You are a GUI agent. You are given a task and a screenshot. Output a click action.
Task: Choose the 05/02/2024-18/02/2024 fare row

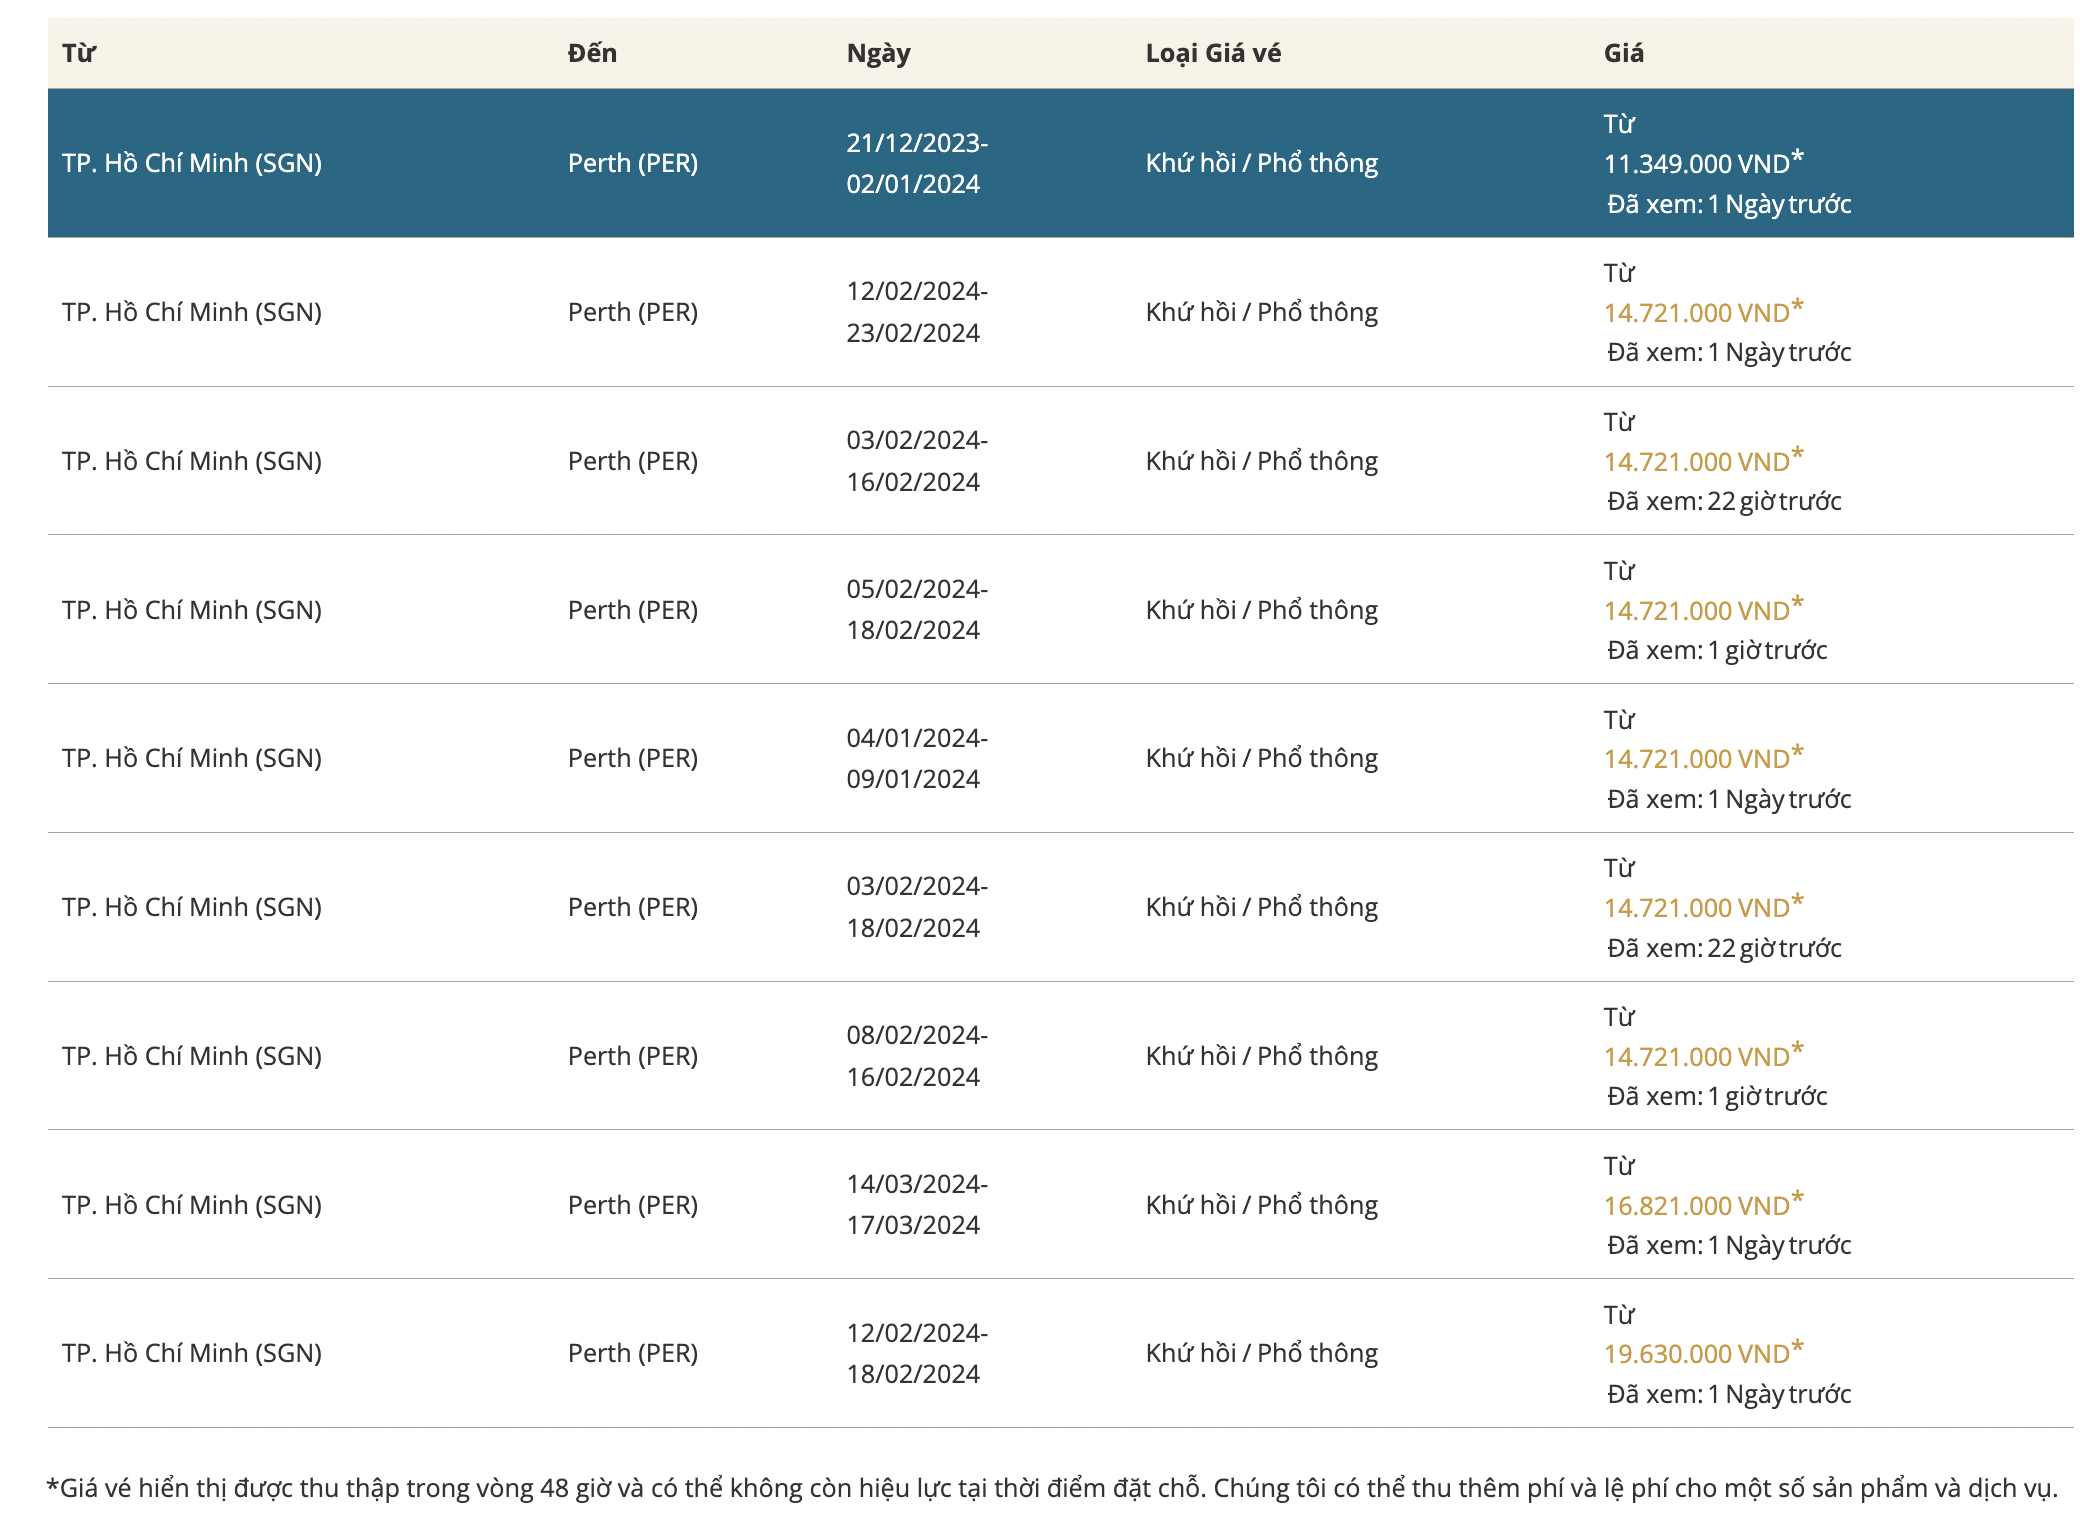pyautogui.click(x=916, y=610)
